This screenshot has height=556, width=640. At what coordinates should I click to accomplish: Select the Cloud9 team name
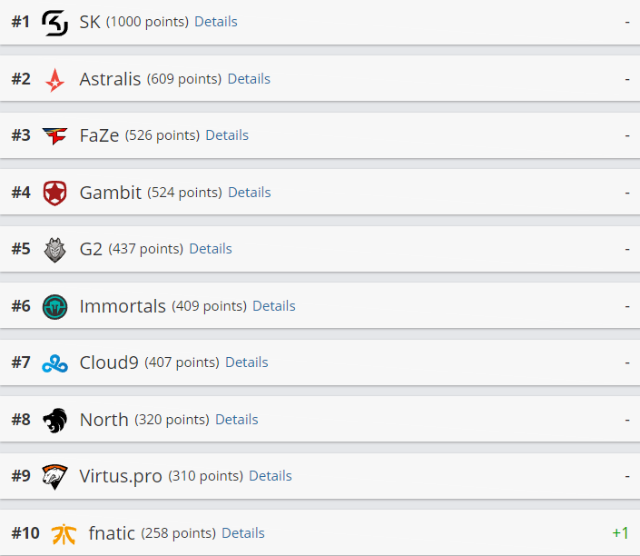tap(109, 363)
